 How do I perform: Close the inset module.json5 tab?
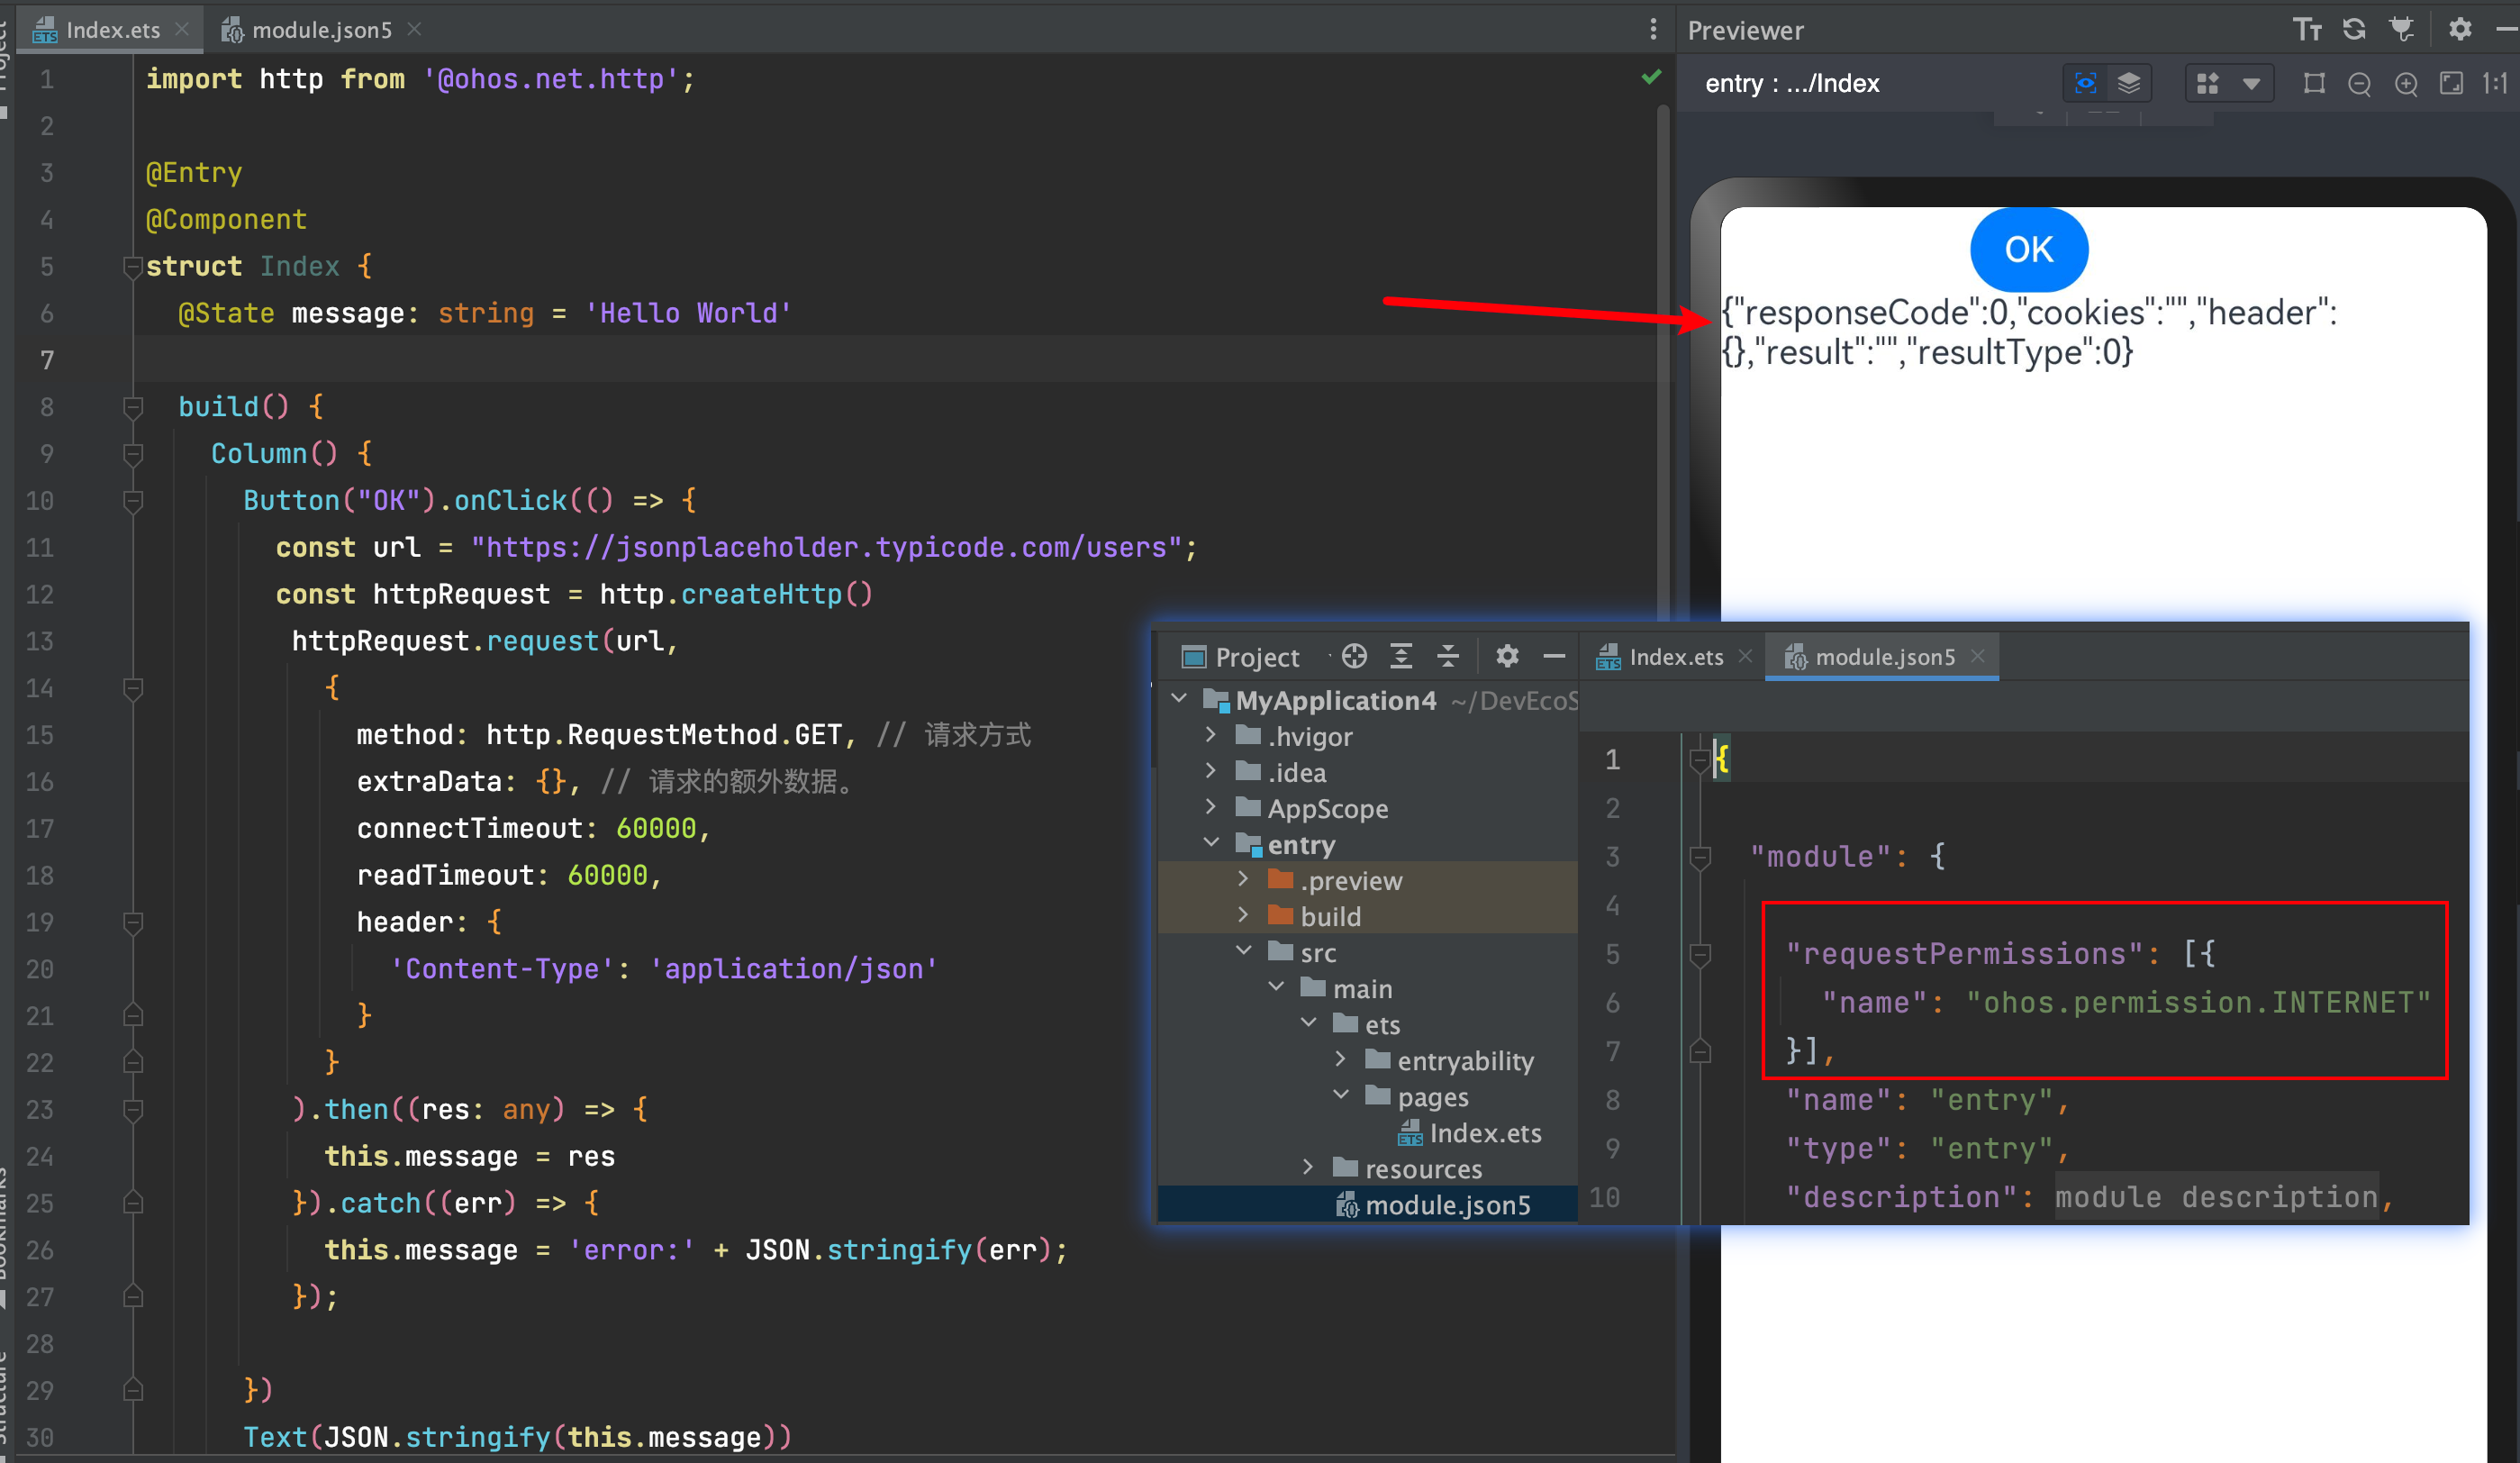click(x=1977, y=656)
